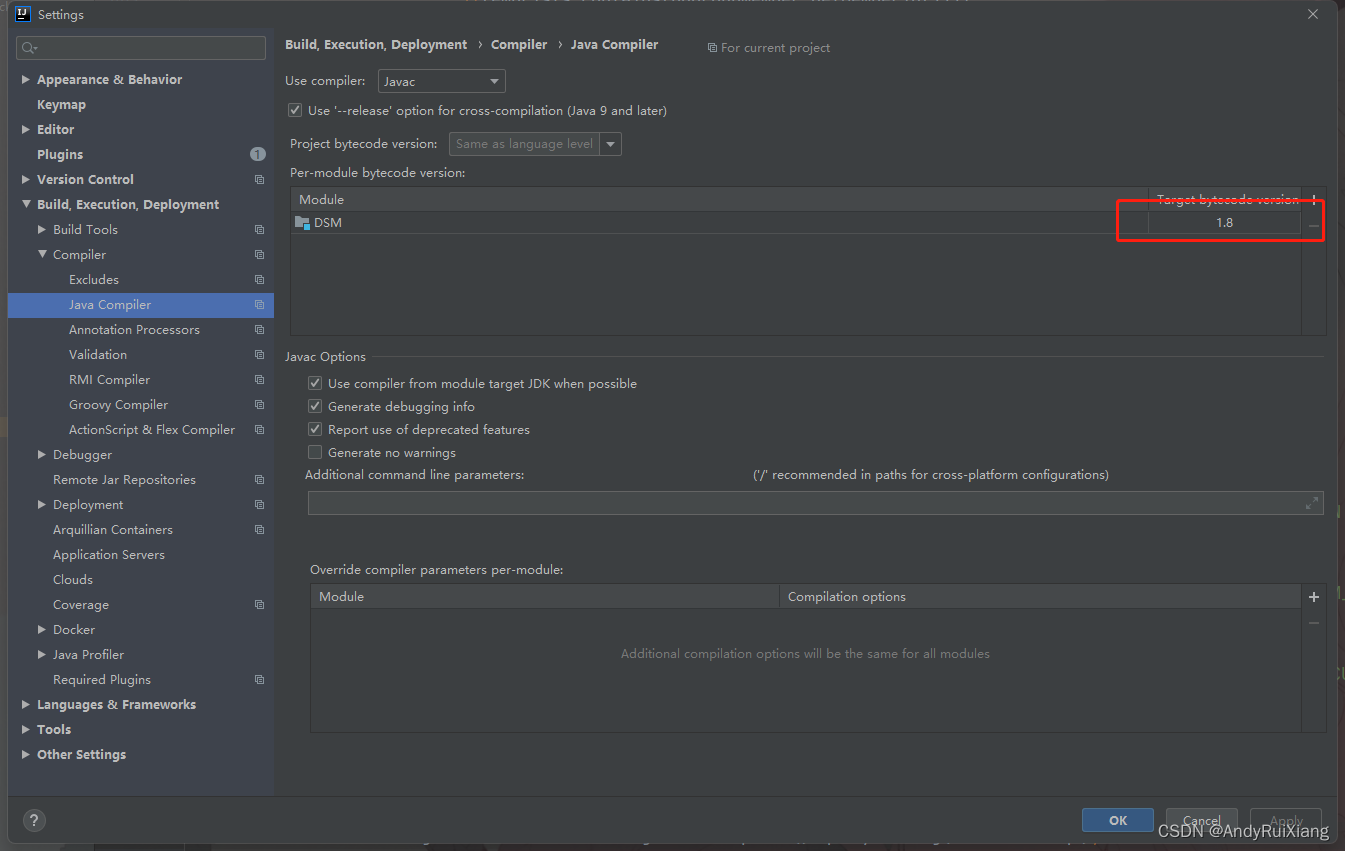This screenshot has width=1345, height=851.
Task: Toggle Use compiler from module target JDK checkbox
Action: pos(315,383)
